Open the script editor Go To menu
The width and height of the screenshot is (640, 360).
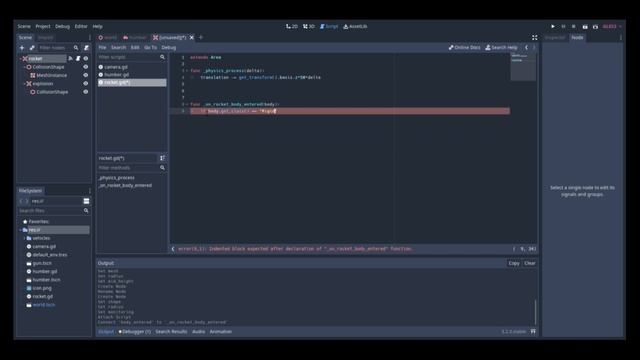pyautogui.click(x=151, y=48)
